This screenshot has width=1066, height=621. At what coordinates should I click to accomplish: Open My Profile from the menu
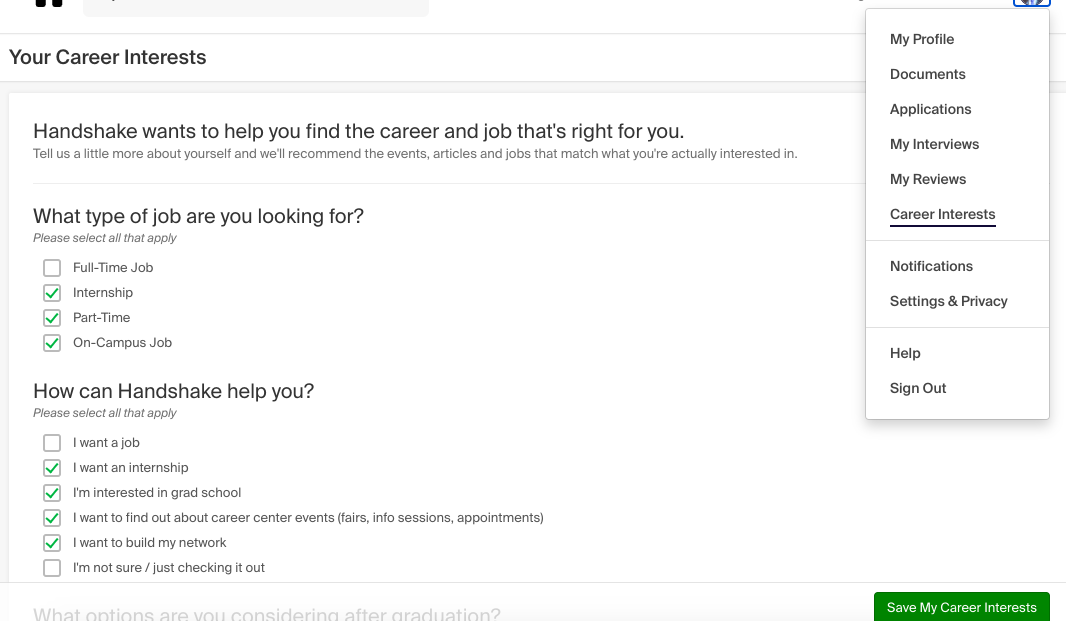[922, 39]
